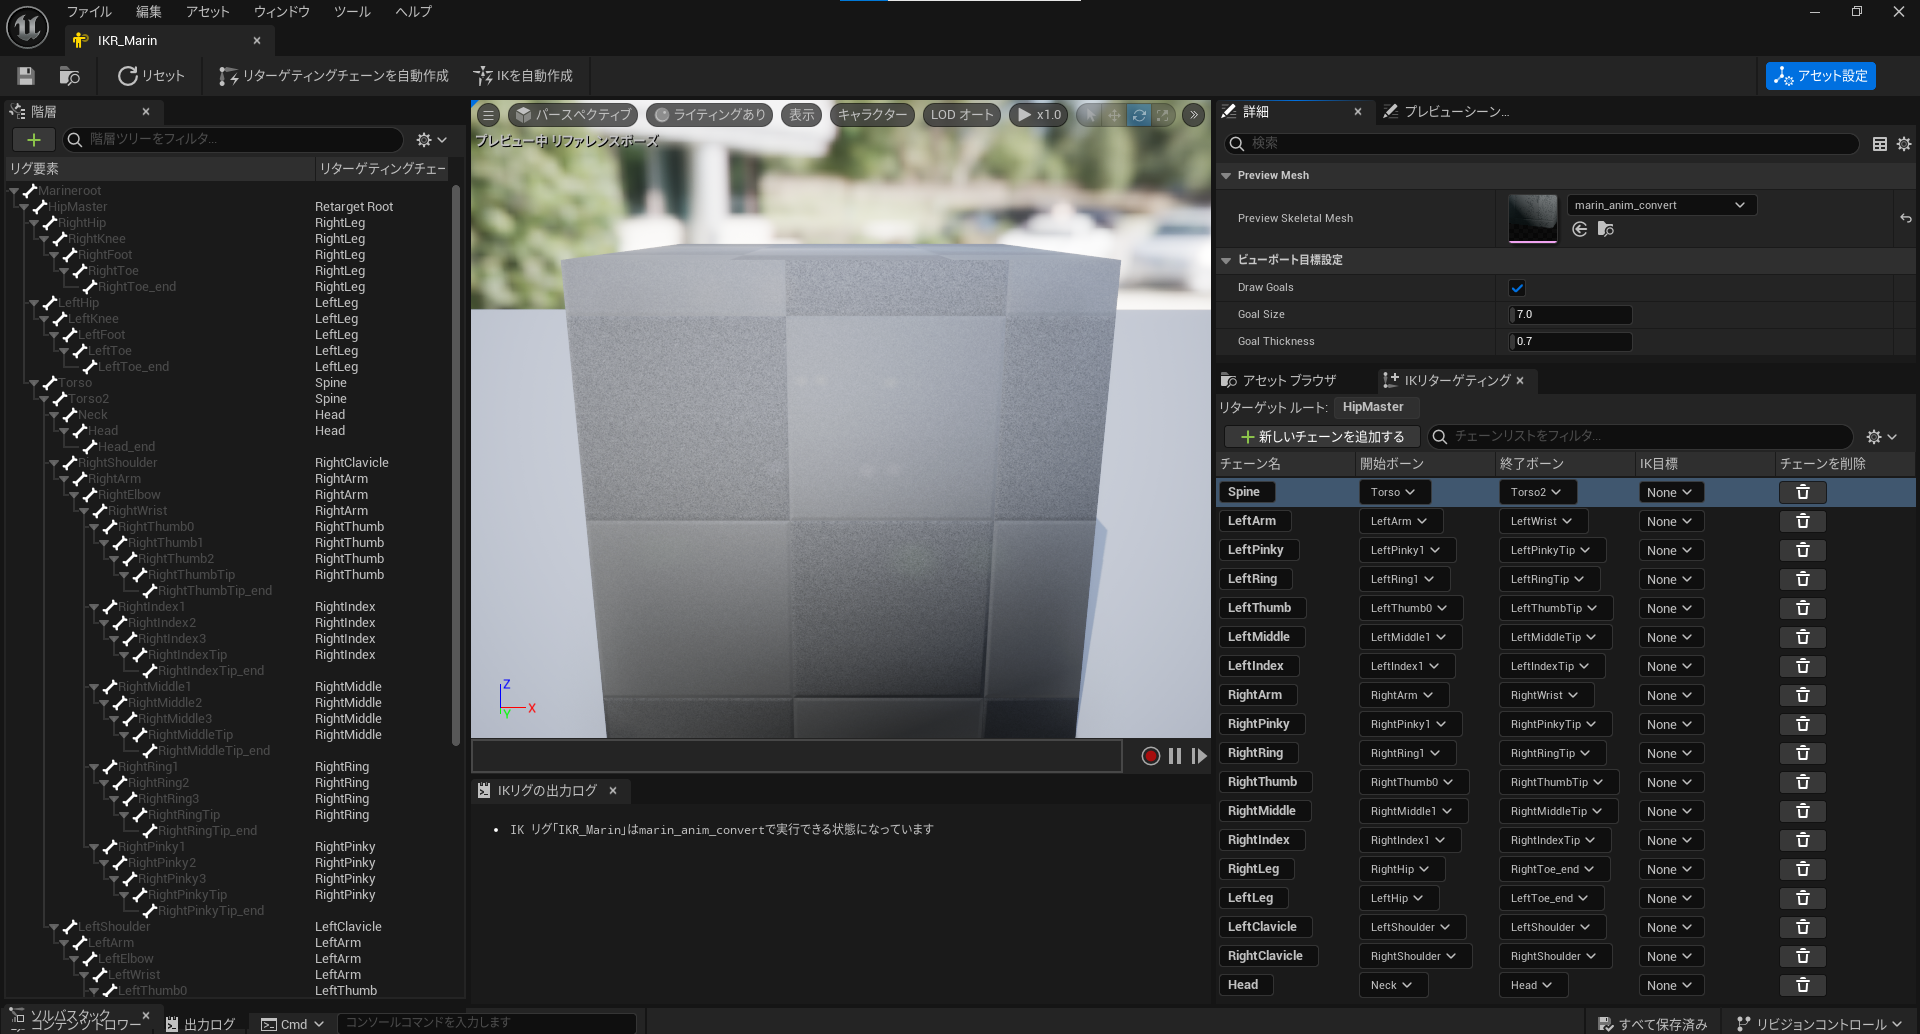Delete the RightLeg chain
The height and width of the screenshot is (1034, 1920).
[x=1802, y=869]
